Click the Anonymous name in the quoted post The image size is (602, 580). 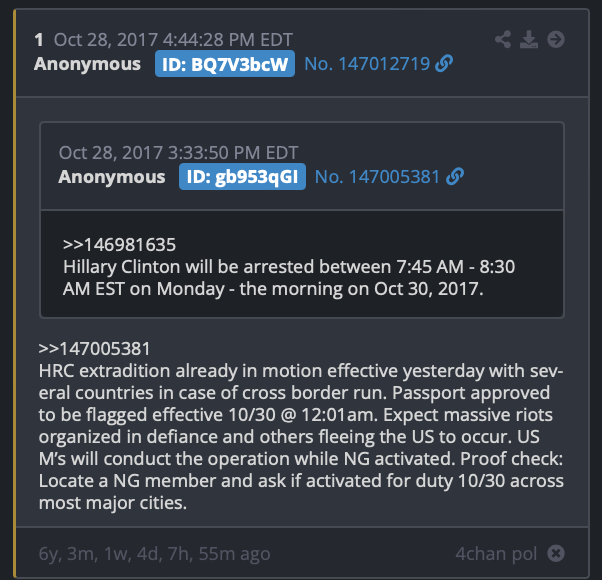coord(112,177)
